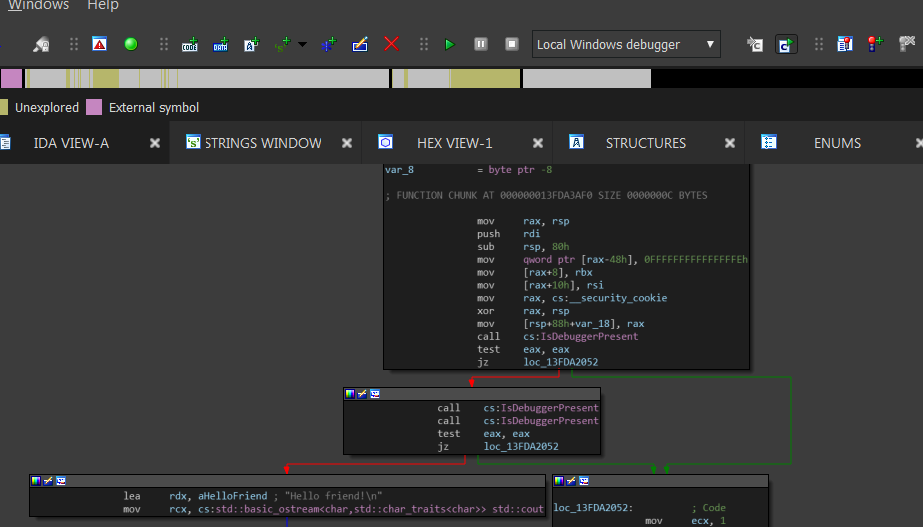Click the breakpoint list toolbar icon

(845, 44)
